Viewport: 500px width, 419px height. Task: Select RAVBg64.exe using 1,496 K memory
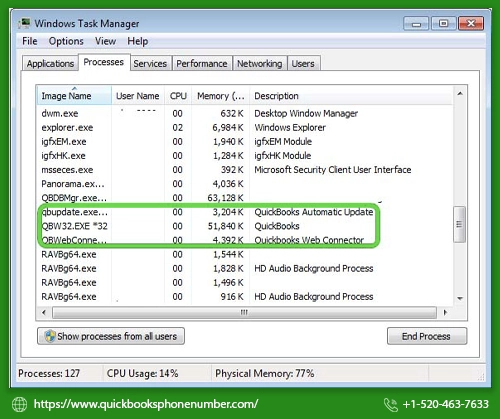[x=244, y=282]
